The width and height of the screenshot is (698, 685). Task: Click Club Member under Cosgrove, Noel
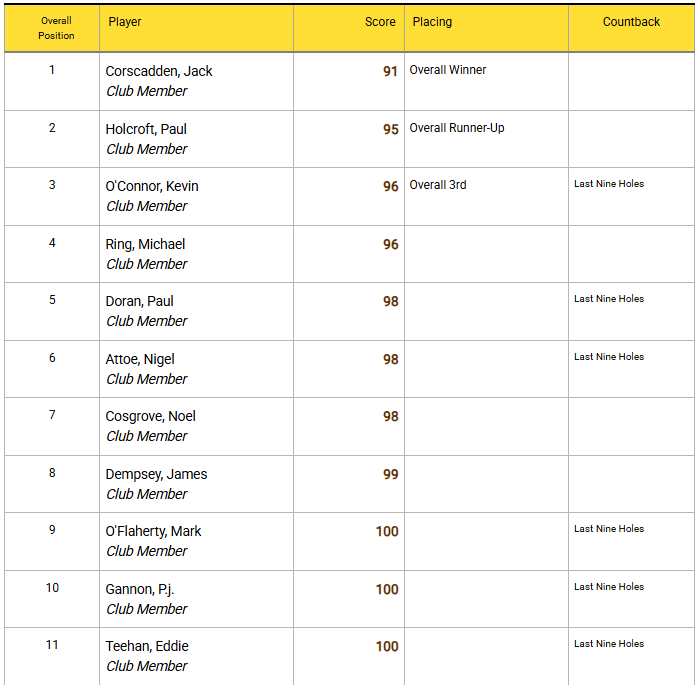[147, 436]
